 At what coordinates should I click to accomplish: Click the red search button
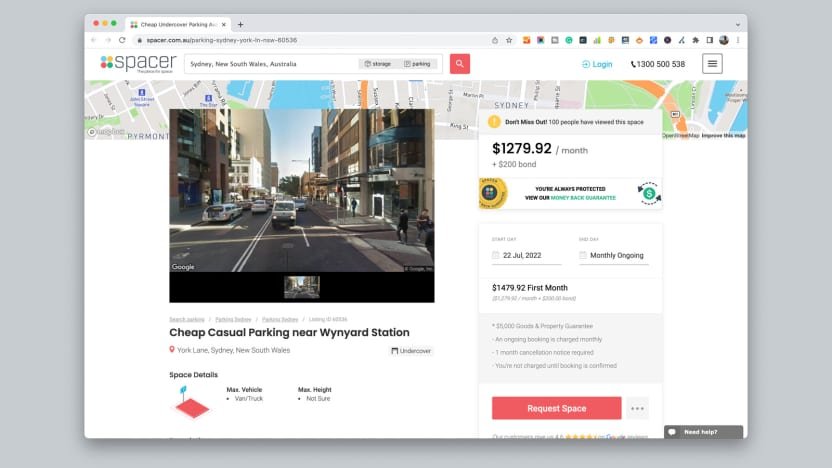460,64
